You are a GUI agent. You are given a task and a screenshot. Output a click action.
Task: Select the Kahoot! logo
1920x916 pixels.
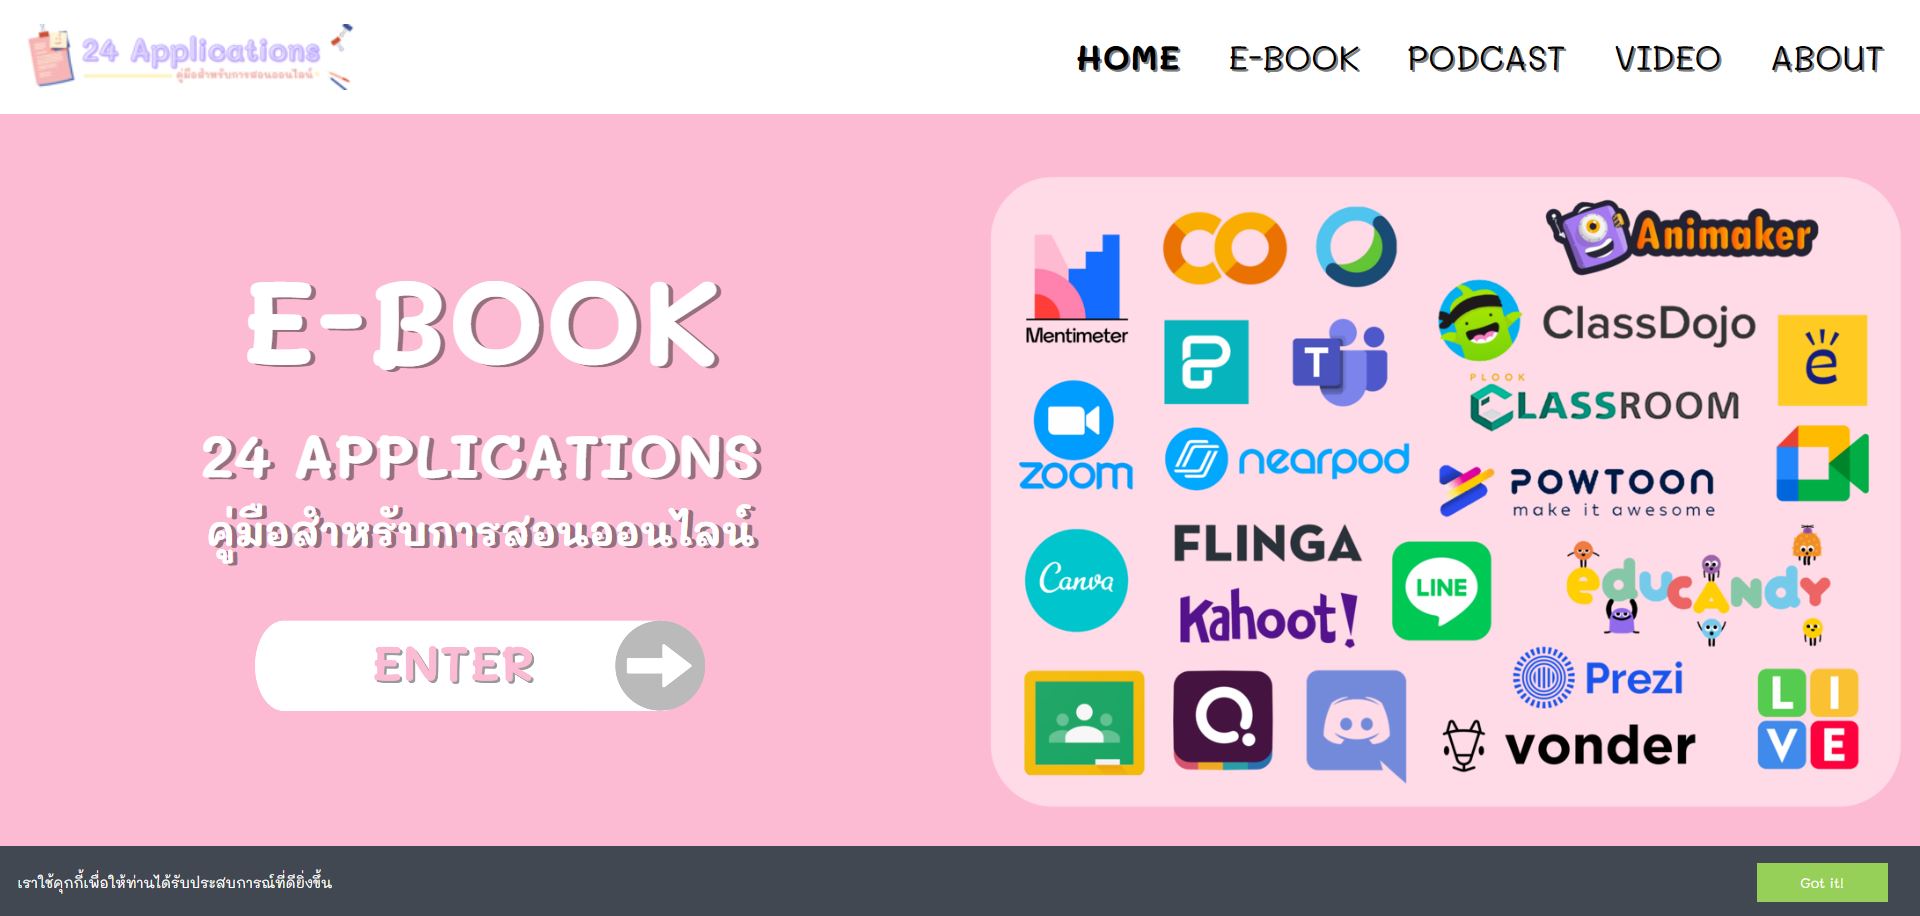point(1268,618)
